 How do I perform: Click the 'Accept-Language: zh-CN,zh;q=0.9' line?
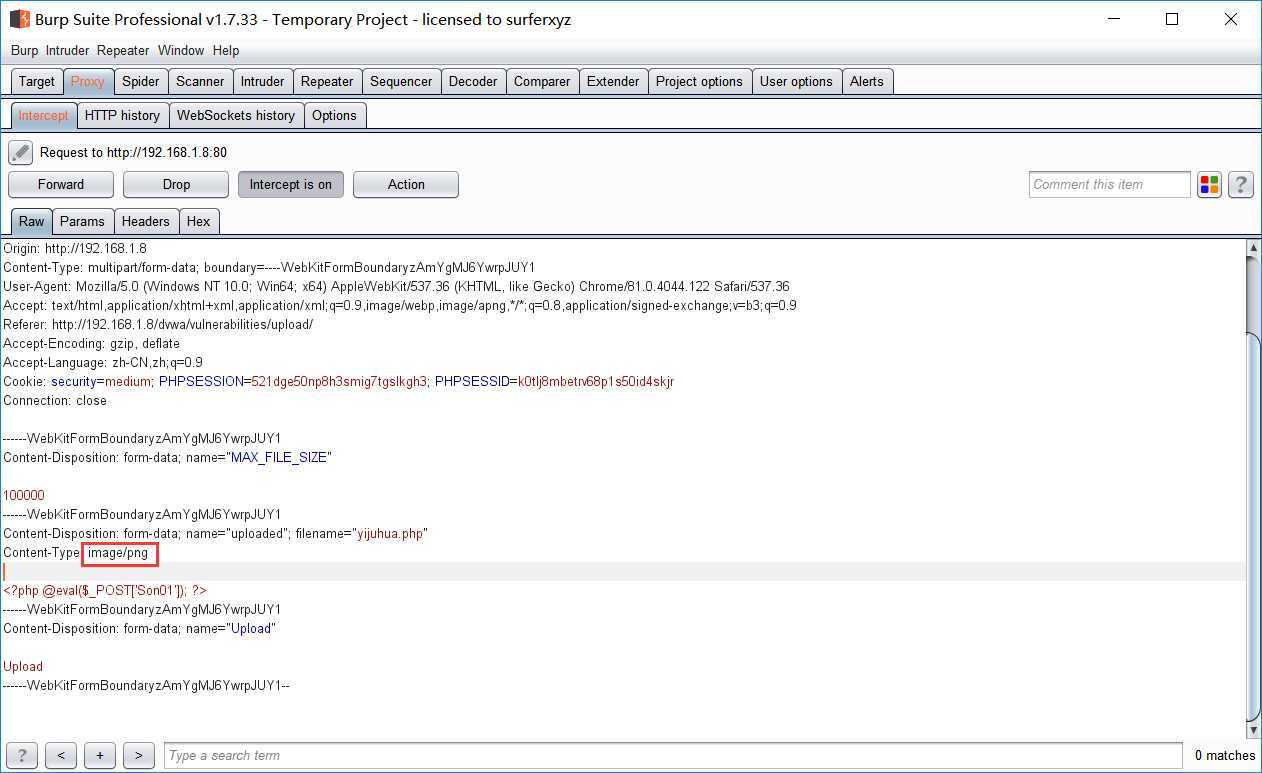coord(103,362)
